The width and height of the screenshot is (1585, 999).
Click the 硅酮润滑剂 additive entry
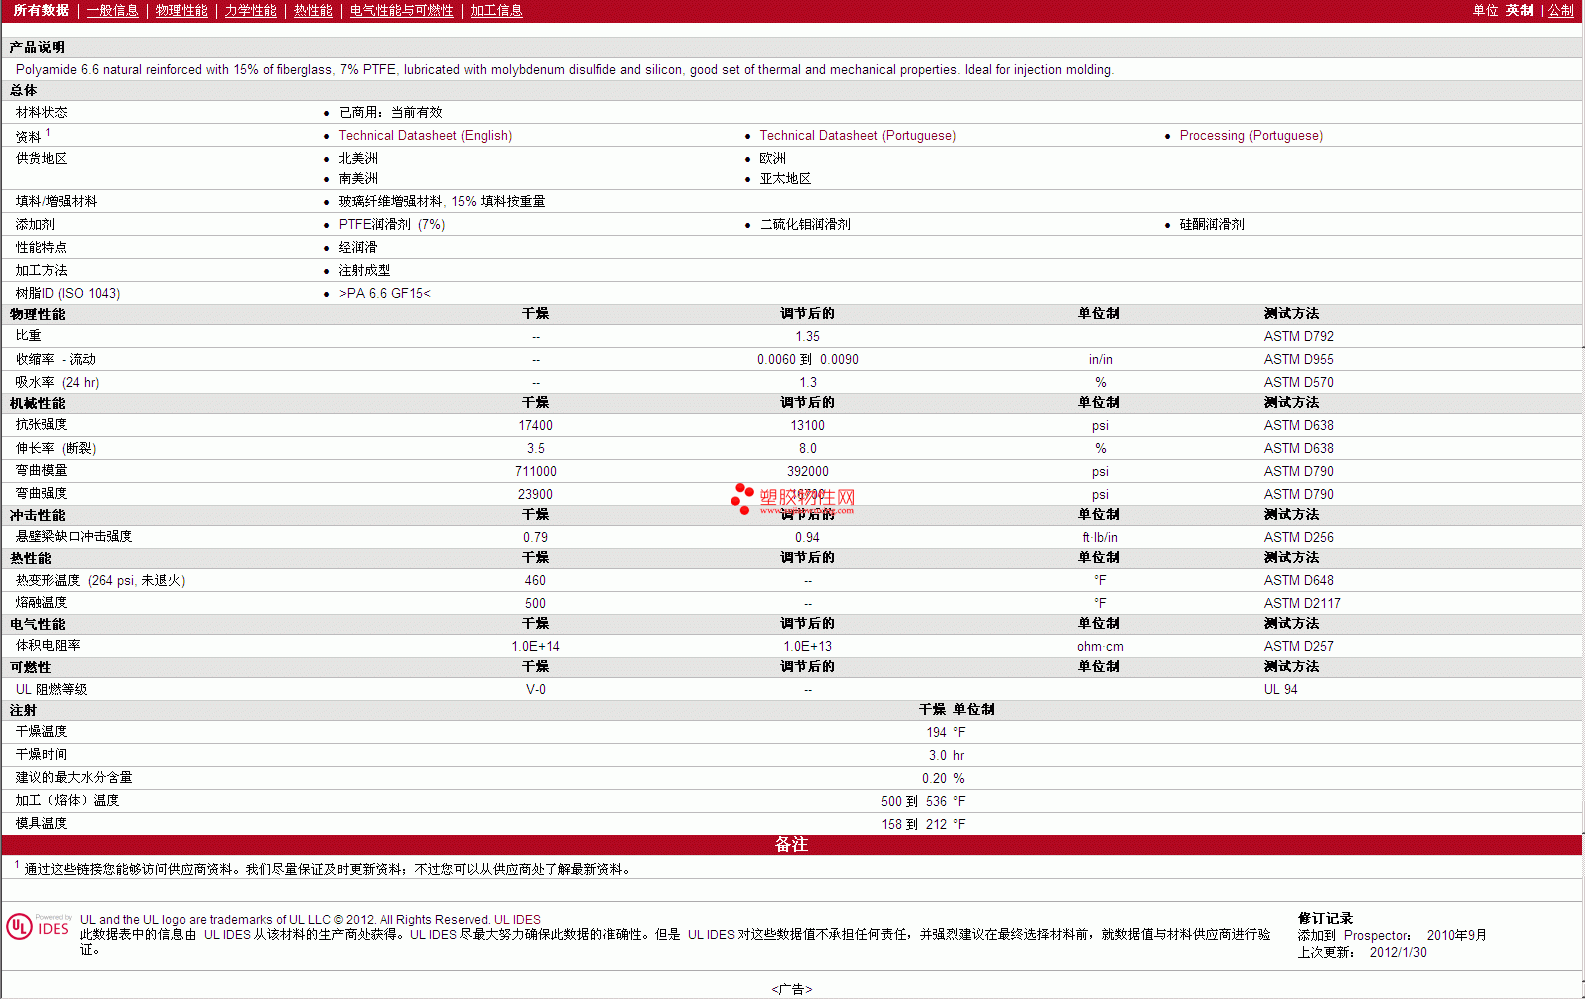tap(1212, 224)
